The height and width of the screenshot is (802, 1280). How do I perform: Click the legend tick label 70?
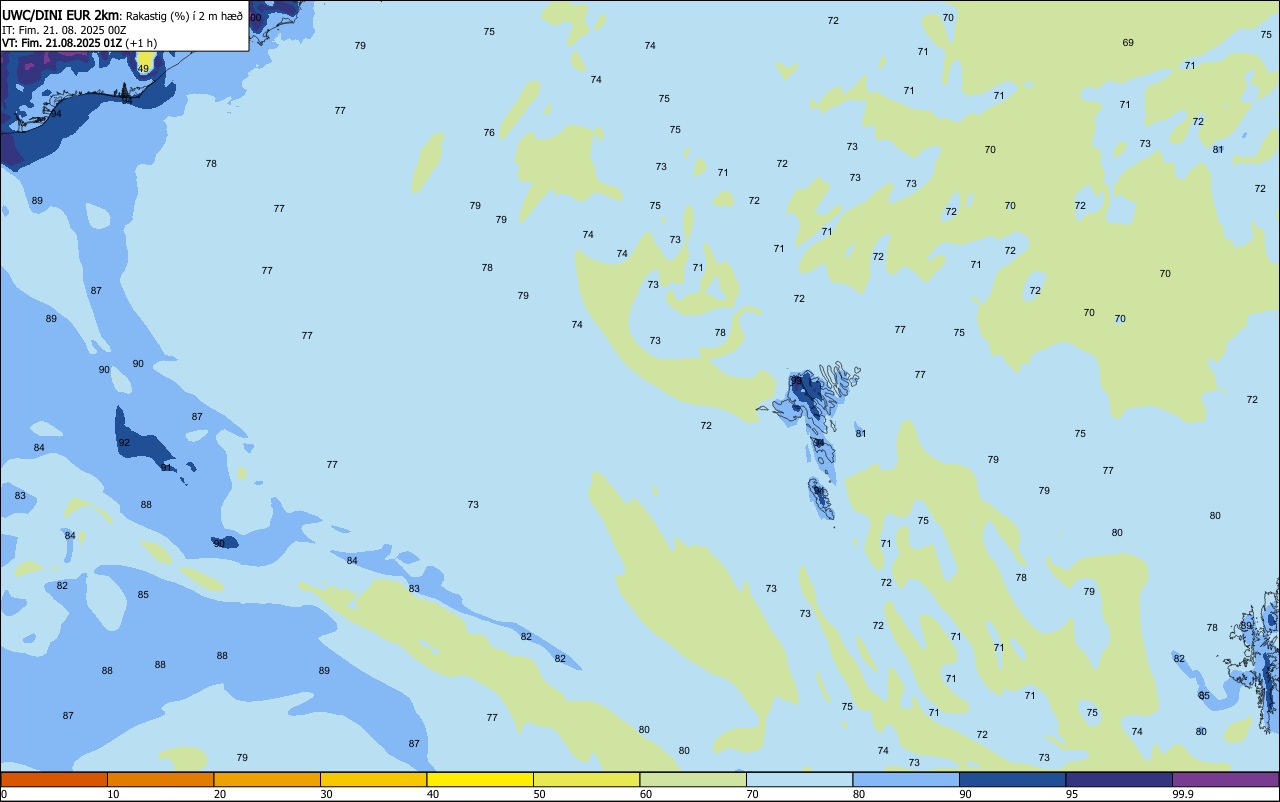click(x=752, y=794)
